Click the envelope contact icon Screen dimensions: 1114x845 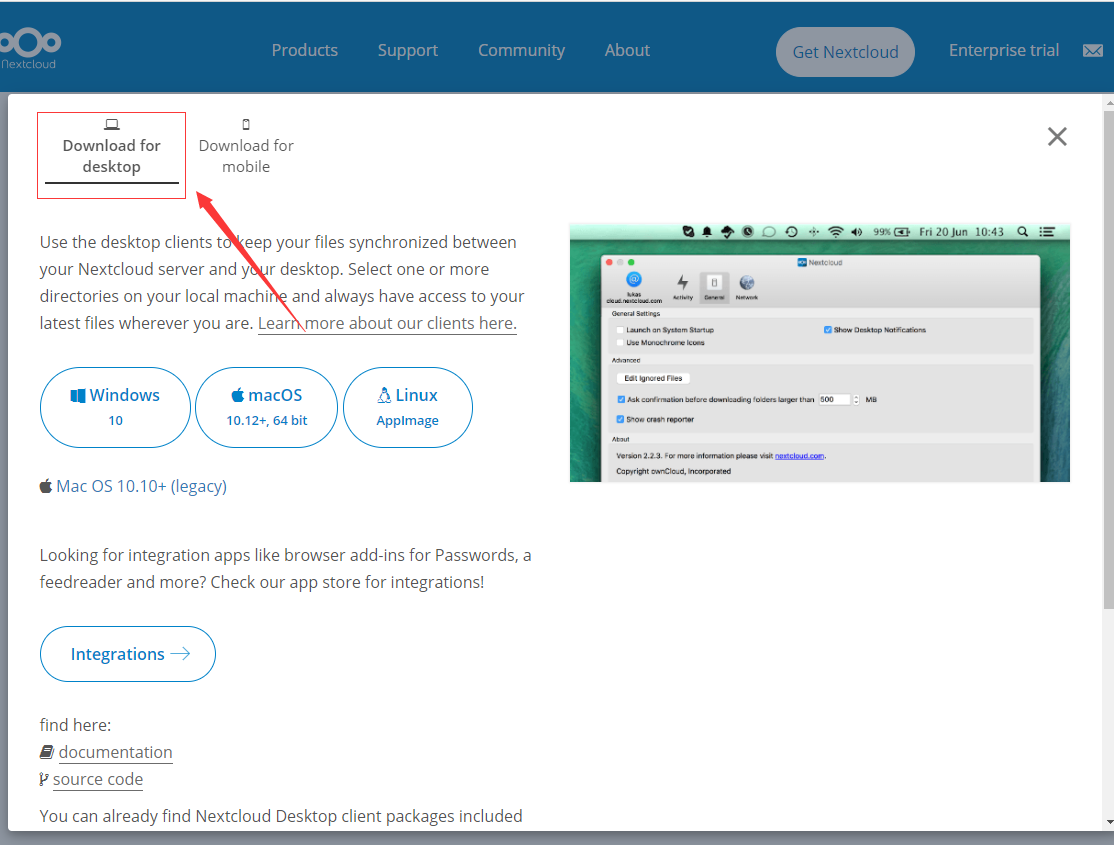pos(1093,50)
